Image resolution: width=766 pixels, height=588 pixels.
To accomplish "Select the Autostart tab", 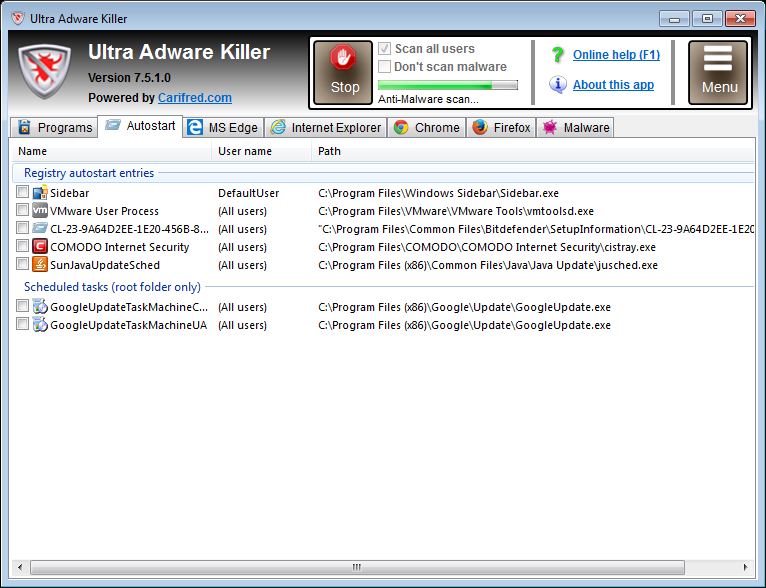I will point(140,126).
